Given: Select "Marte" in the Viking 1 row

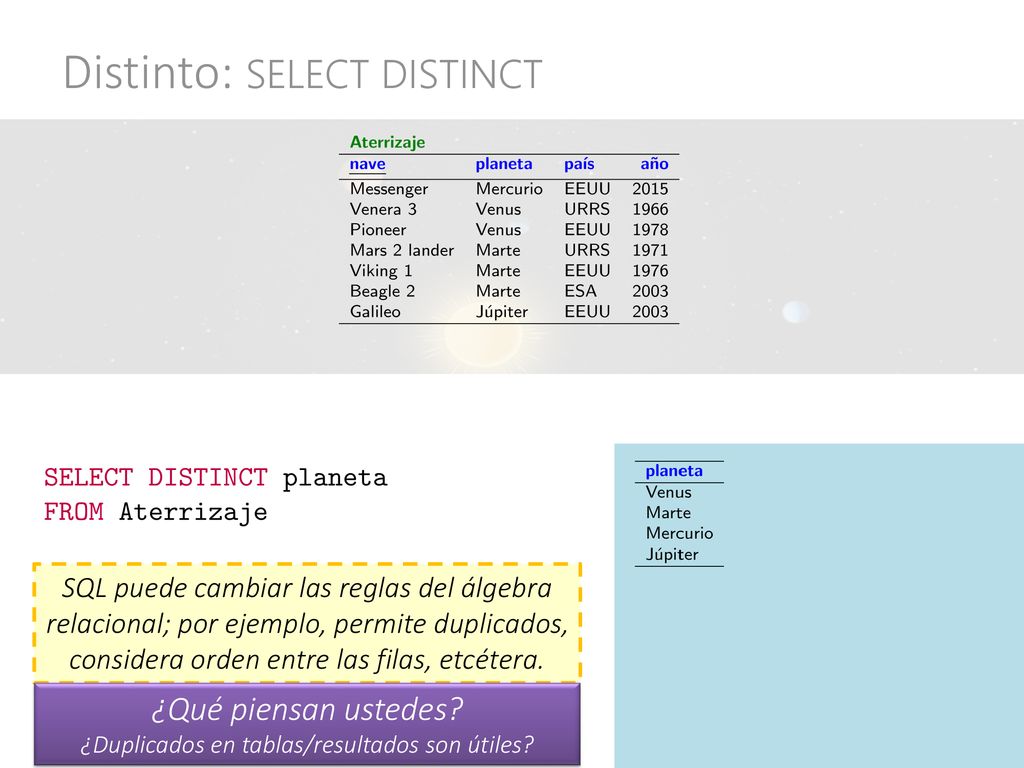Looking at the screenshot, I should [x=498, y=271].
